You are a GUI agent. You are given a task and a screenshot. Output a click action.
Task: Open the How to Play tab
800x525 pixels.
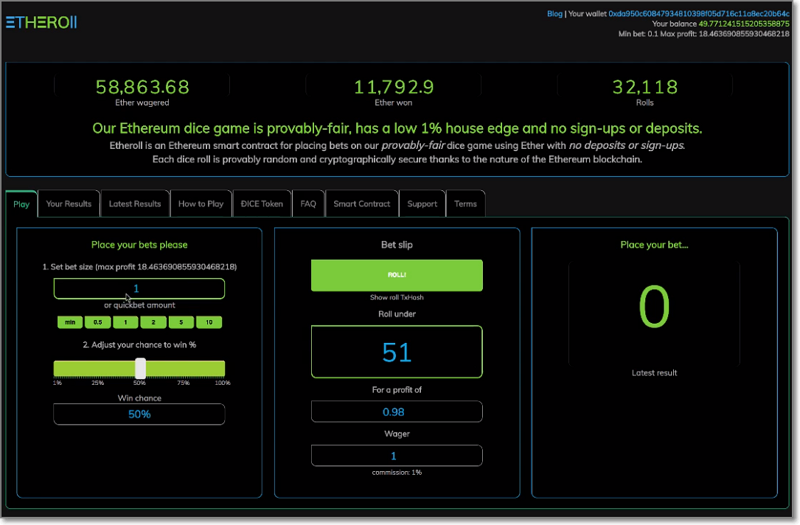coord(201,204)
